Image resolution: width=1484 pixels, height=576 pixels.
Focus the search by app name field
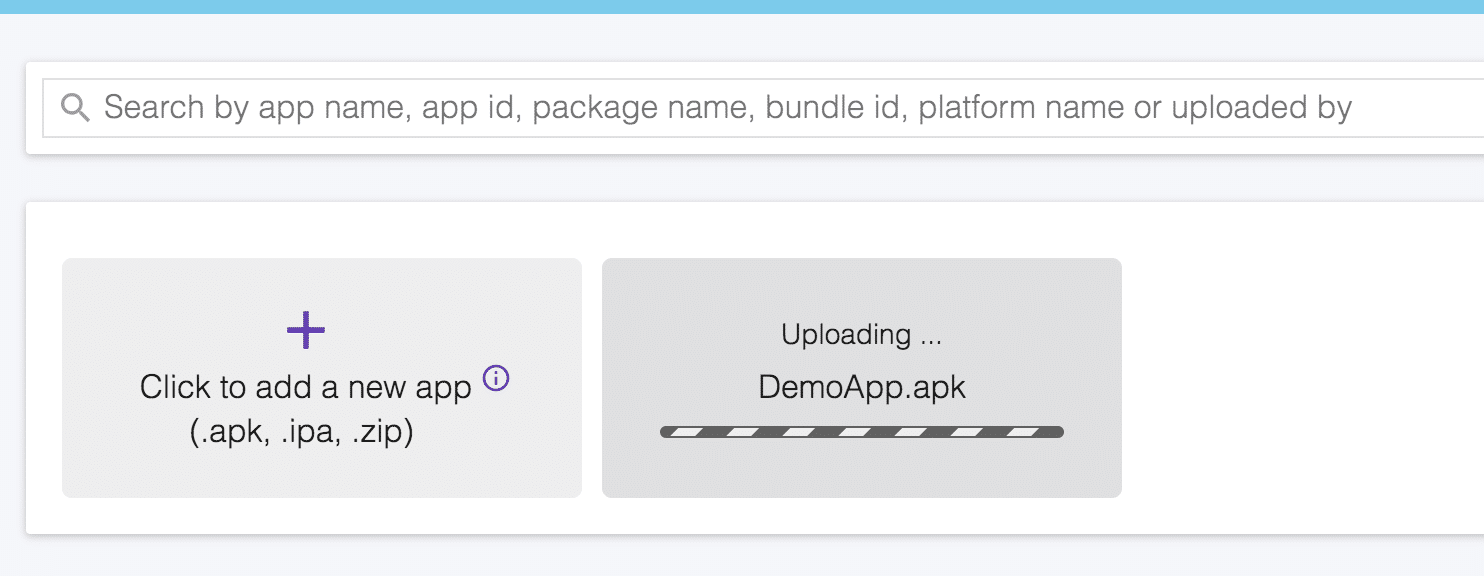click(760, 107)
